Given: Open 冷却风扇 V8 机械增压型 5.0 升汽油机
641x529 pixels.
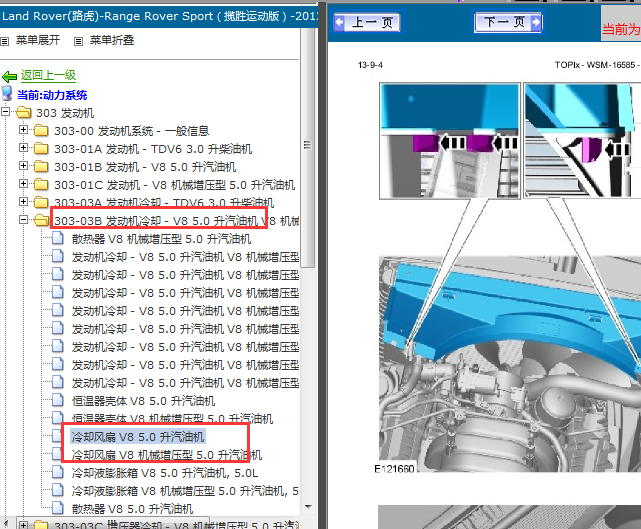Looking at the screenshot, I should pos(167,455).
